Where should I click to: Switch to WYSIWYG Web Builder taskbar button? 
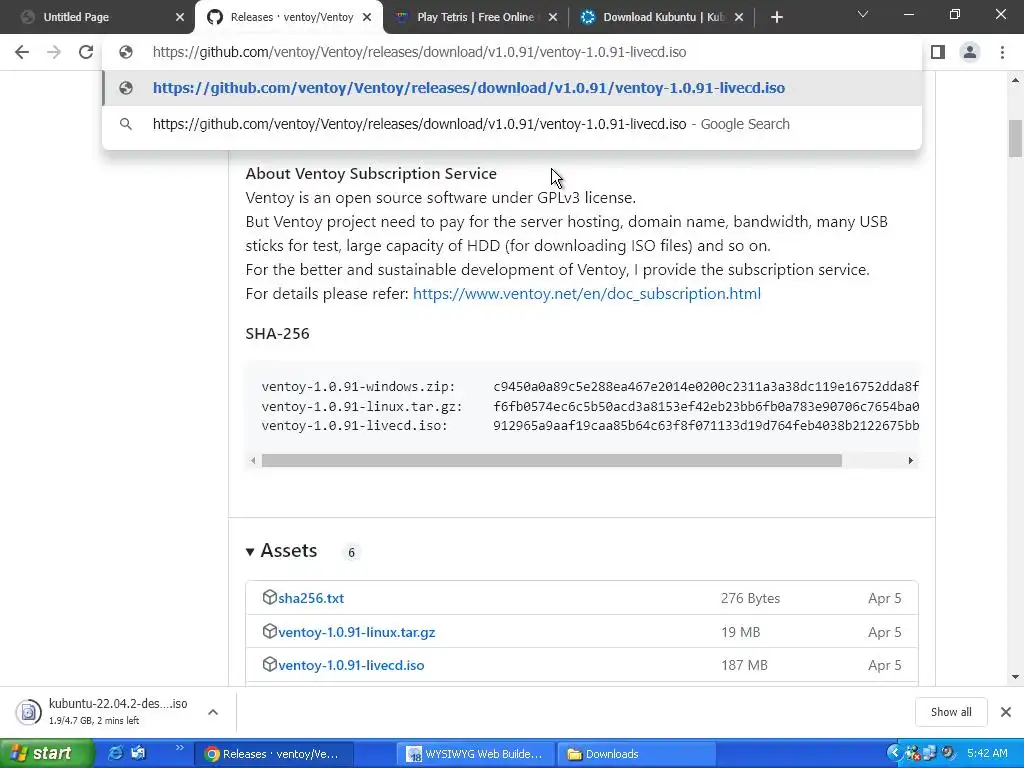477,754
